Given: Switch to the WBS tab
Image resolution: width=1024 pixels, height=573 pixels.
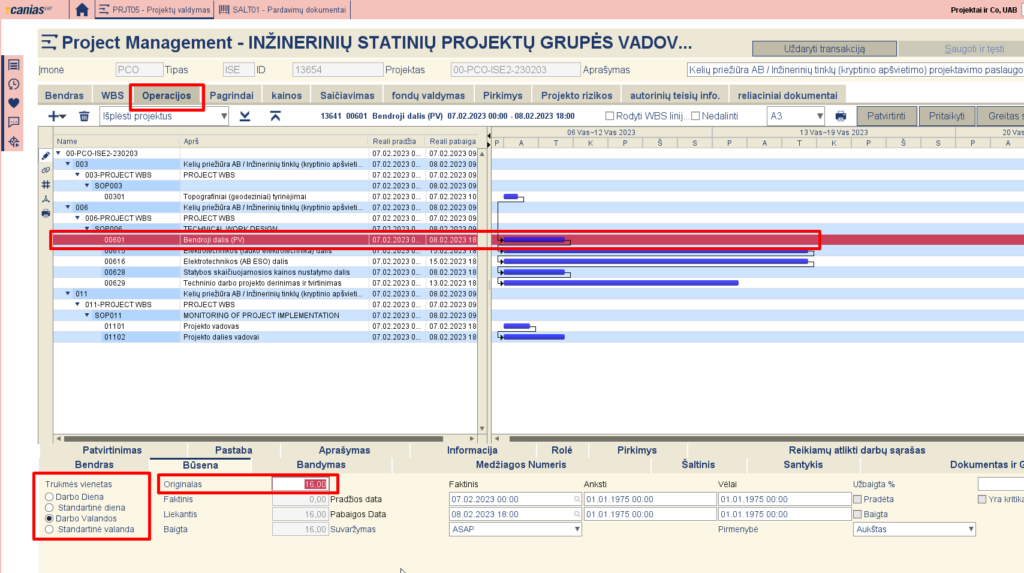Looking at the screenshot, I should [x=112, y=95].
